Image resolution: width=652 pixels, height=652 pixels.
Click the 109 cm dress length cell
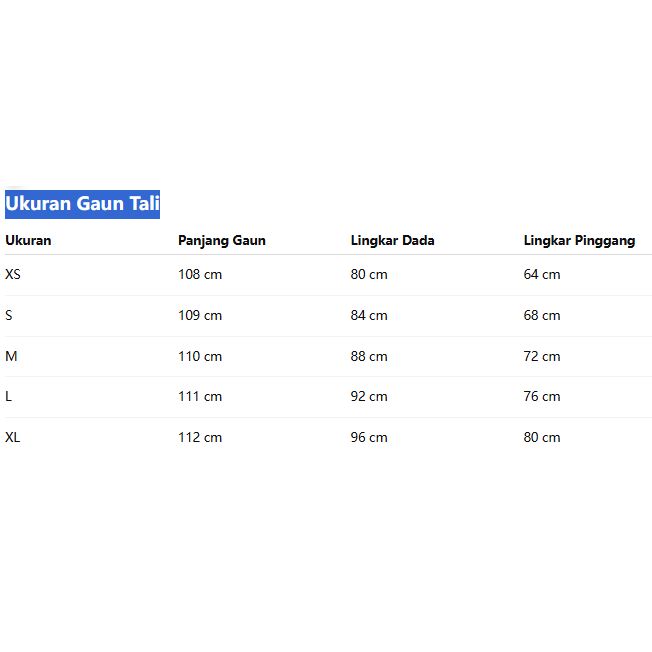[x=200, y=315]
